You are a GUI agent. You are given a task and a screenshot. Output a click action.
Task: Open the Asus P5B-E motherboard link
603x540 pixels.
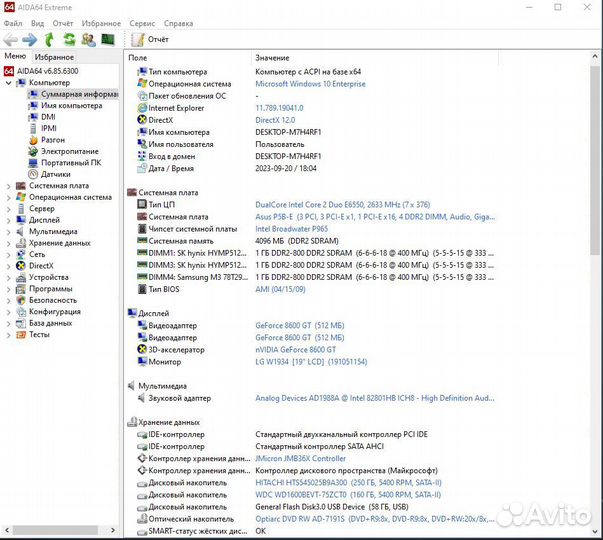click(x=375, y=217)
